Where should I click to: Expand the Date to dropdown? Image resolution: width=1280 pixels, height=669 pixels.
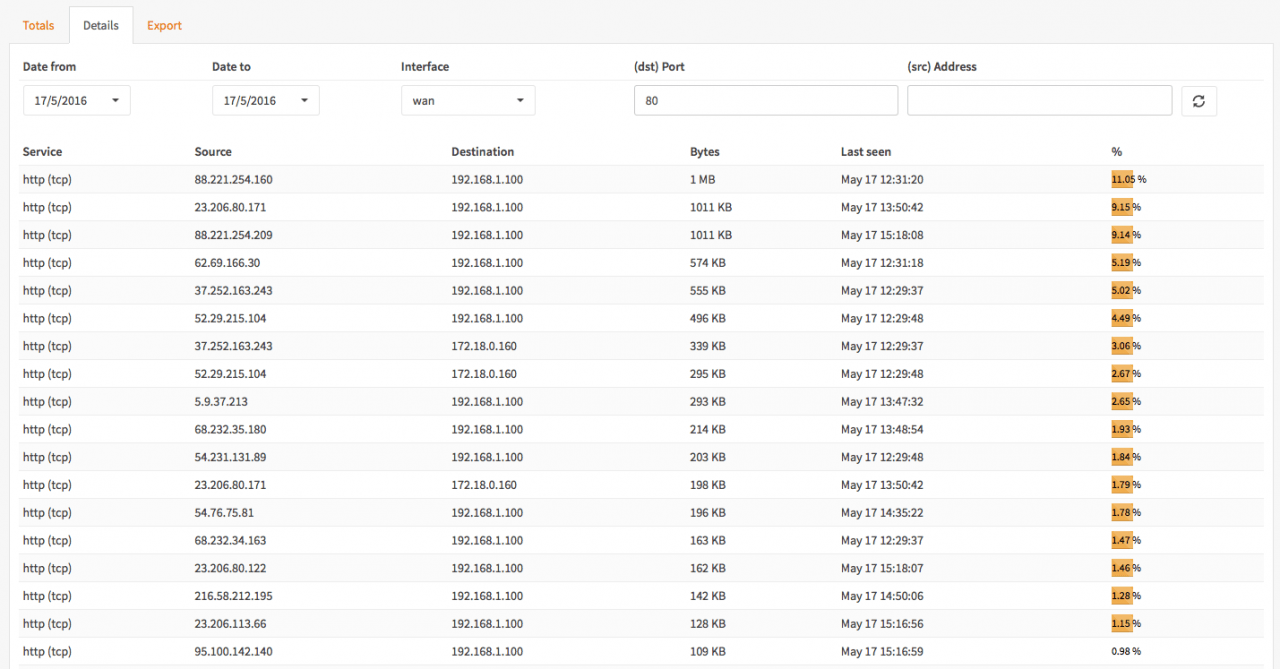pos(266,101)
